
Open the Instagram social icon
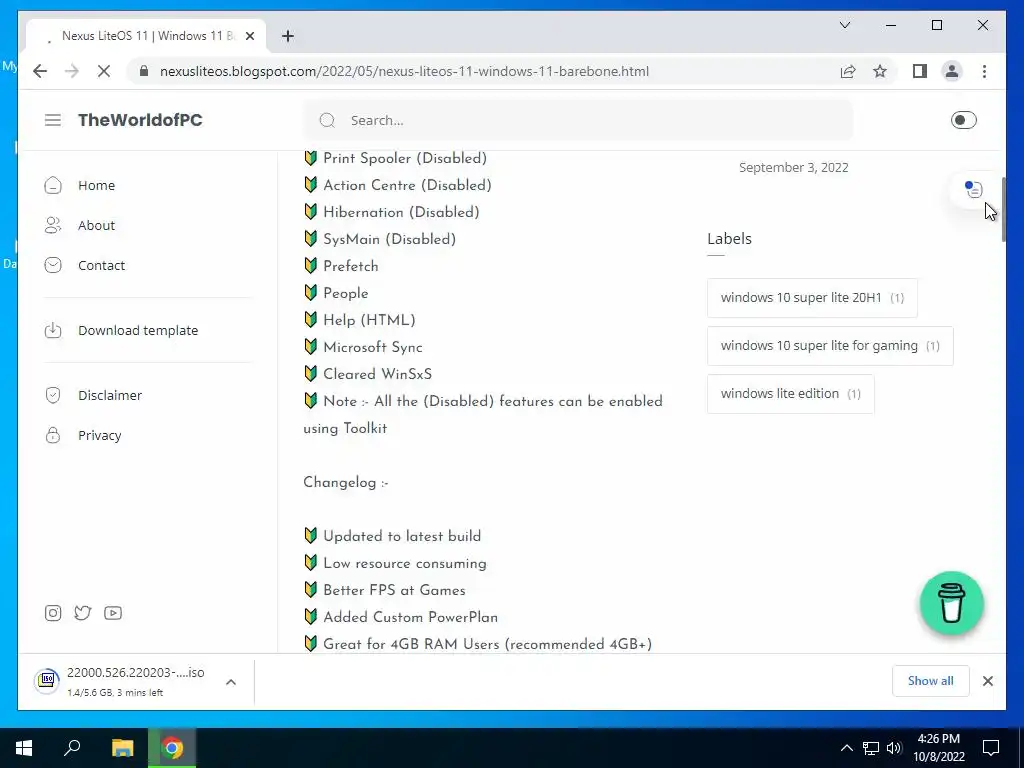pyautogui.click(x=53, y=613)
